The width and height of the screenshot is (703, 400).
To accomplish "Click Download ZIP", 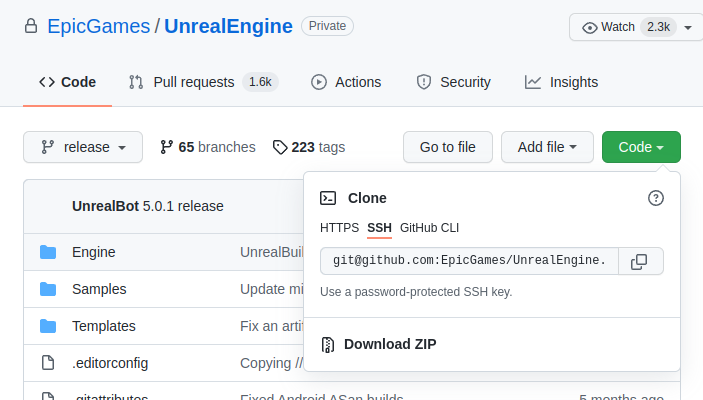I will [x=379, y=344].
